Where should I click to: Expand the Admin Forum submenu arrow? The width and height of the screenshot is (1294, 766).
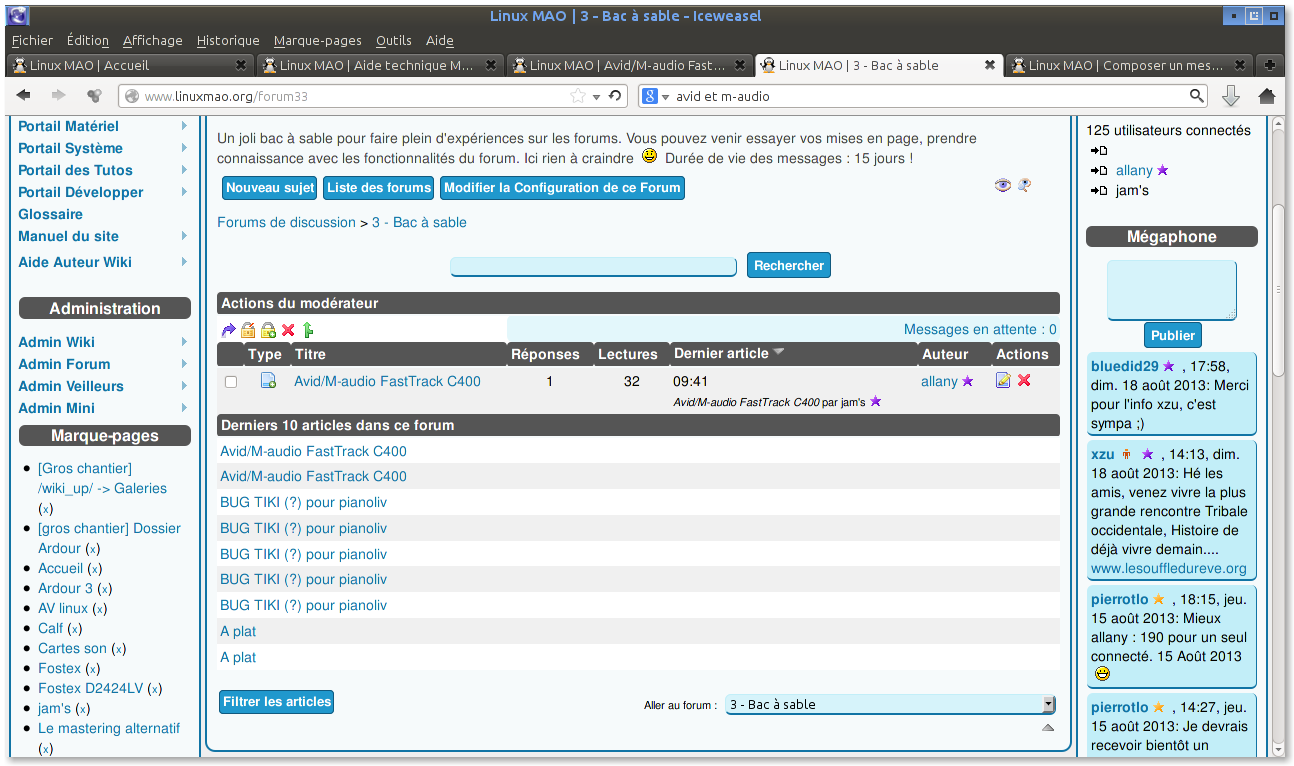click(x=184, y=364)
